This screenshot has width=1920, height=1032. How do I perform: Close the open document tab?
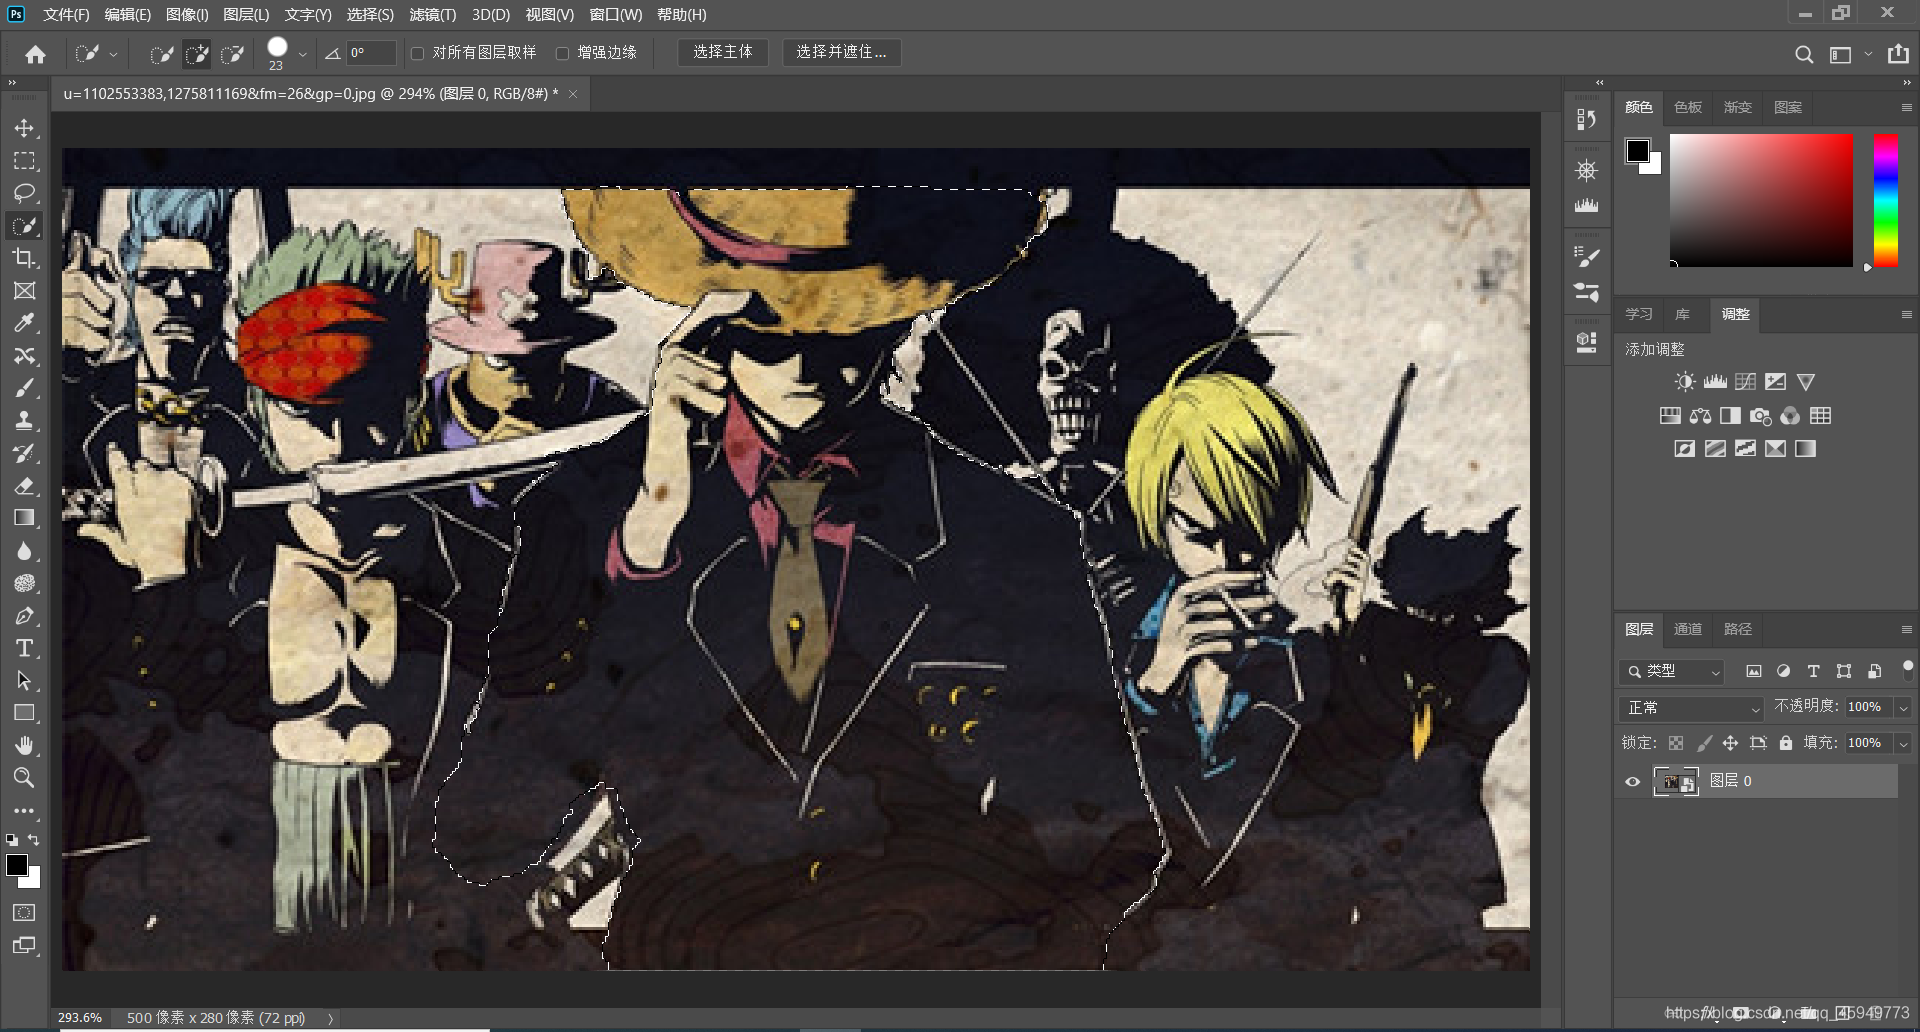point(573,94)
